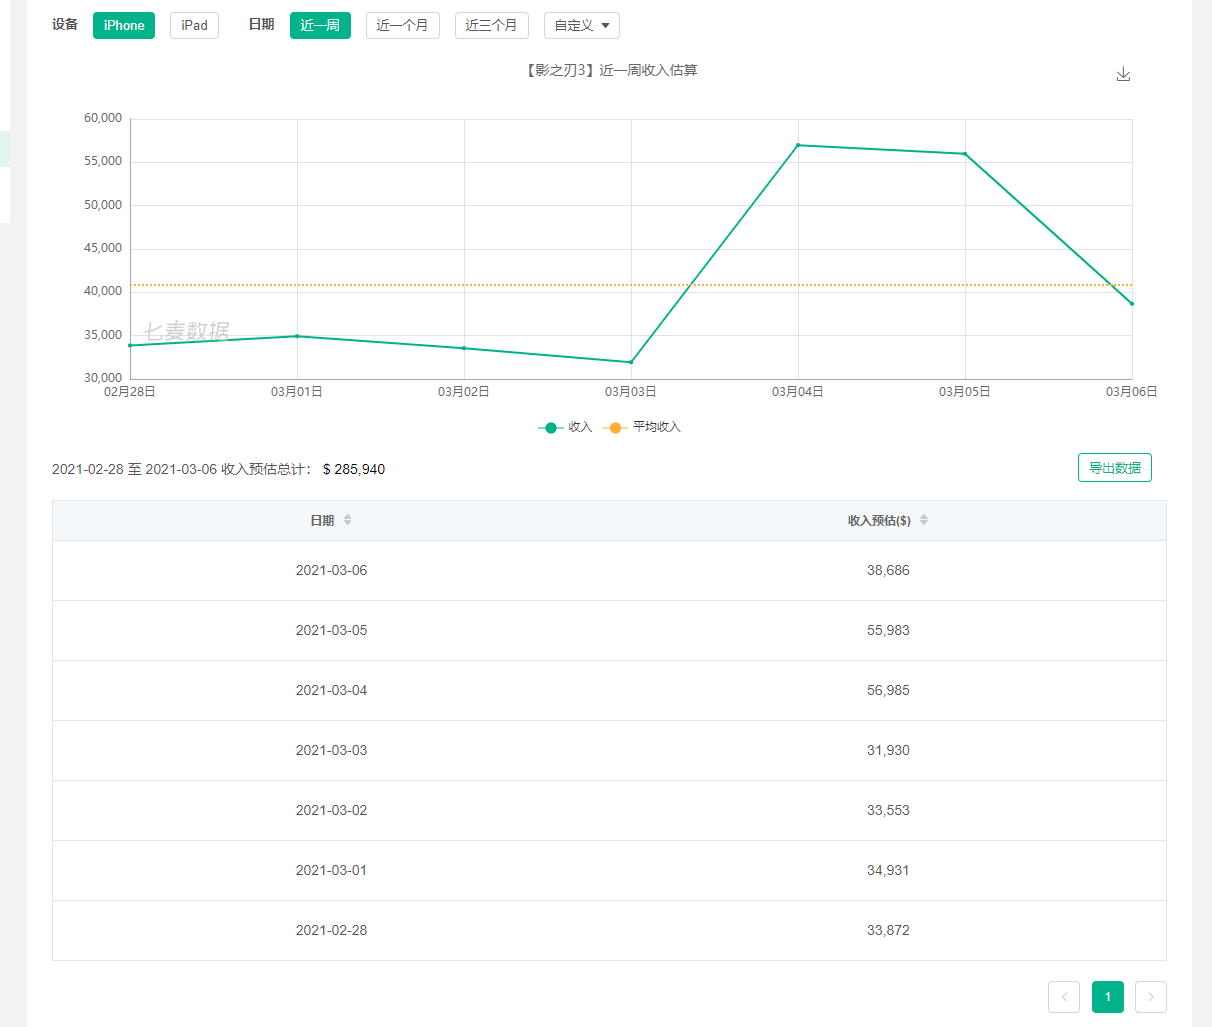This screenshot has height=1027, width=1212.
Task: Click the revenue value 55,983
Action: 888,630
